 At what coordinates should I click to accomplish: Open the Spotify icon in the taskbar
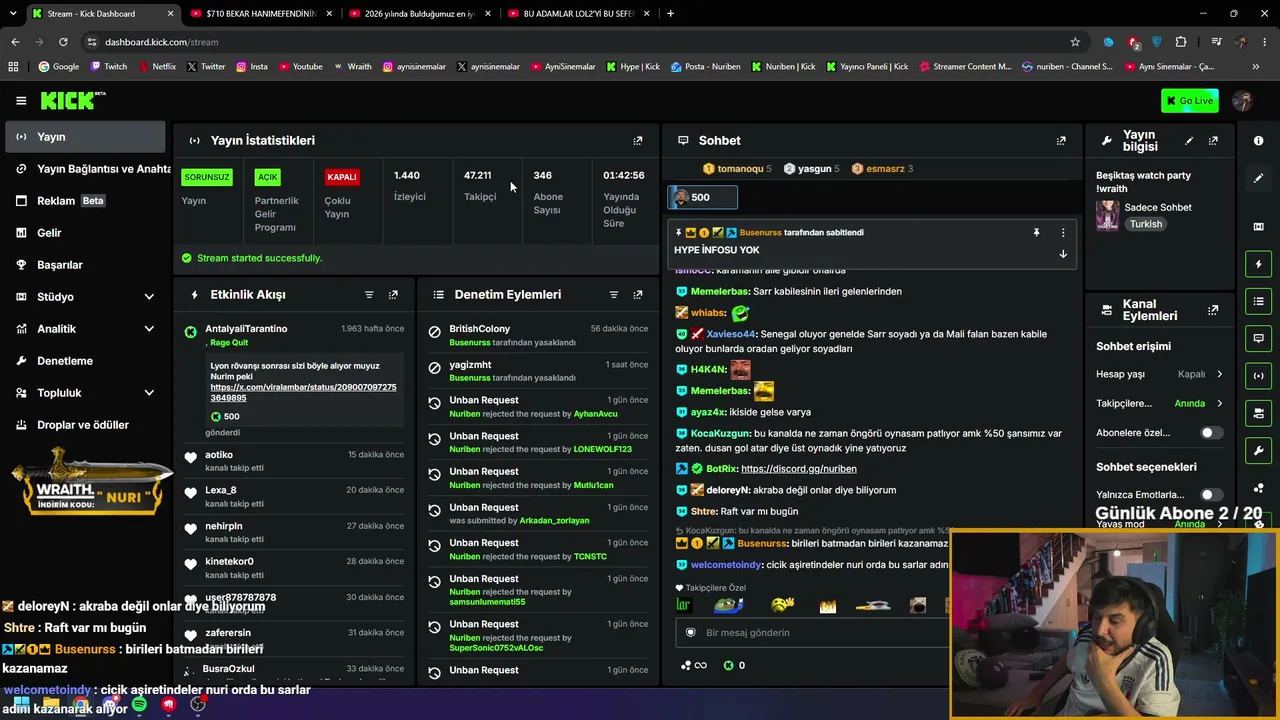coord(139,705)
